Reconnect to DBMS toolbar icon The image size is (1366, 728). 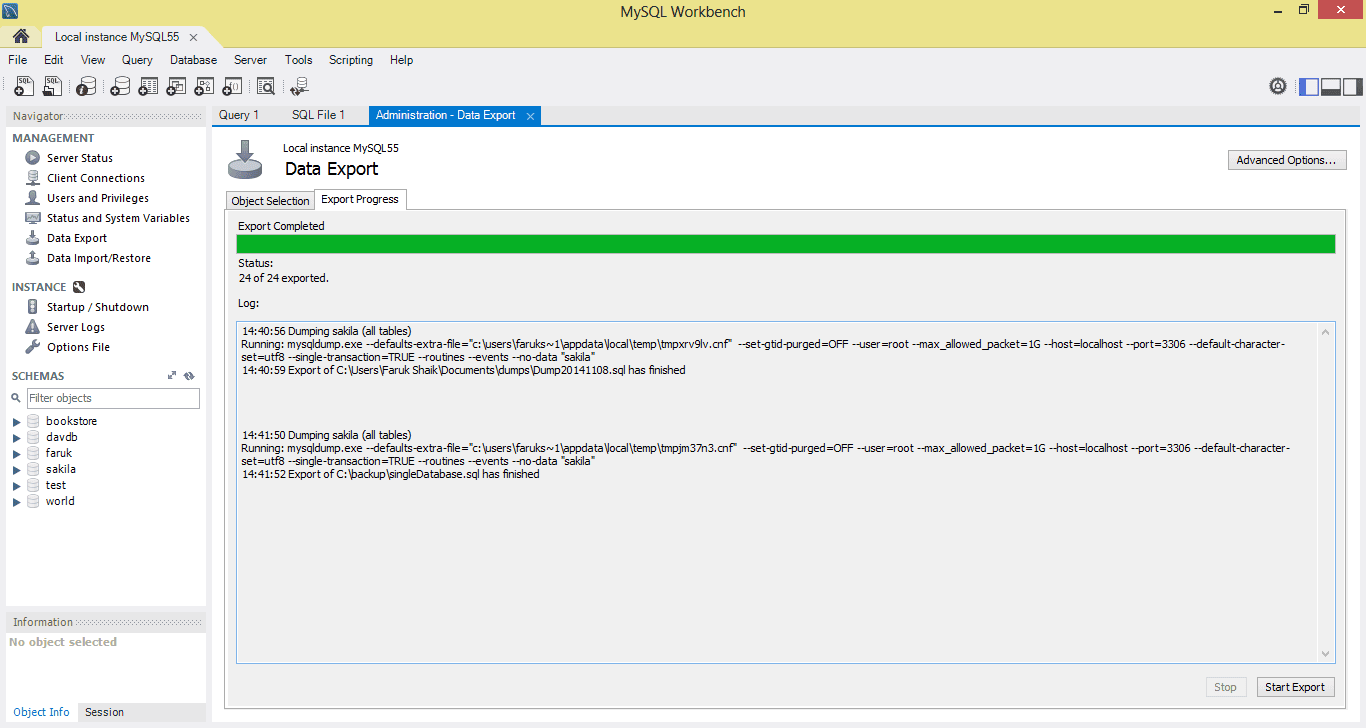pos(299,87)
